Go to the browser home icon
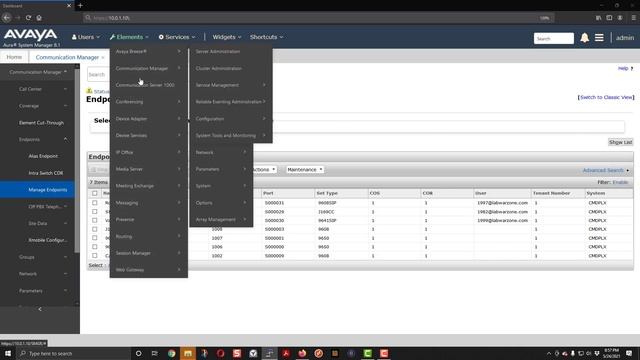The width and height of the screenshot is (640, 360). coord(39,18)
